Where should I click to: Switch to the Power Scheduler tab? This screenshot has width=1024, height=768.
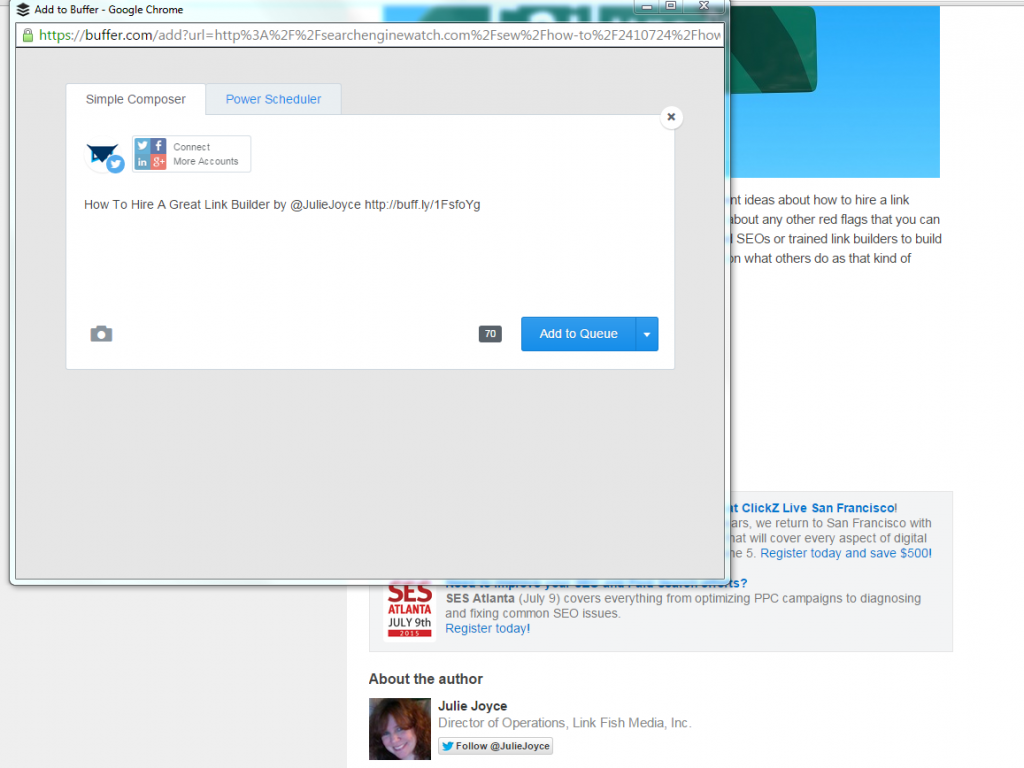(273, 99)
